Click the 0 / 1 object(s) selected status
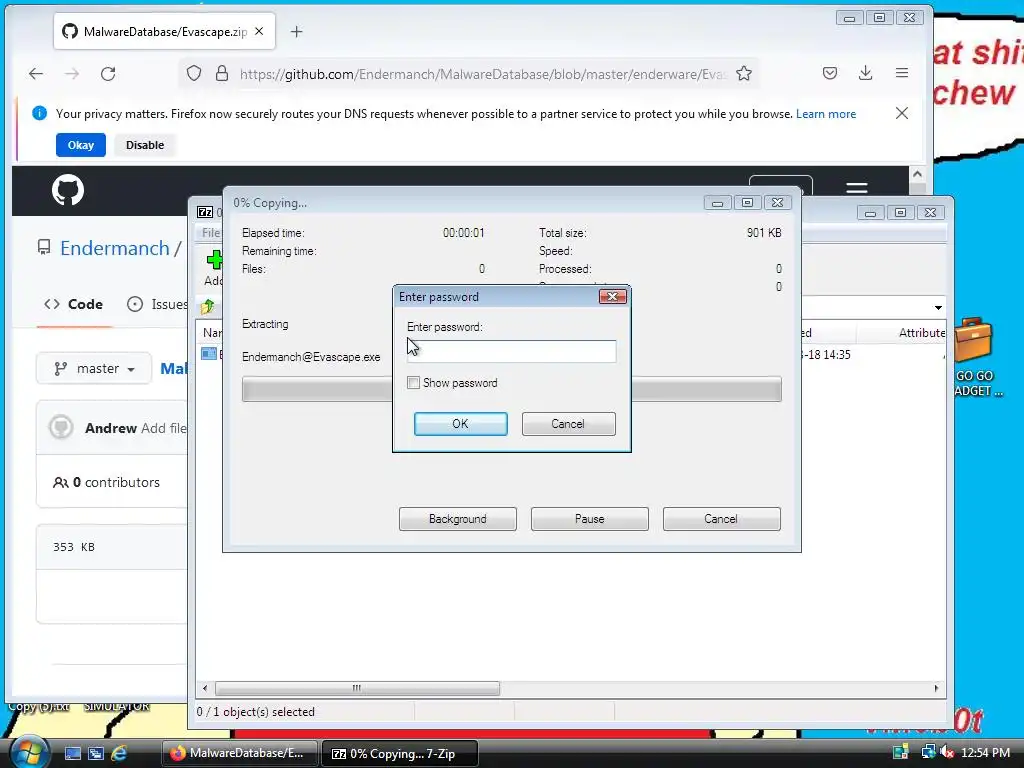This screenshot has width=1024, height=768. (255, 712)
